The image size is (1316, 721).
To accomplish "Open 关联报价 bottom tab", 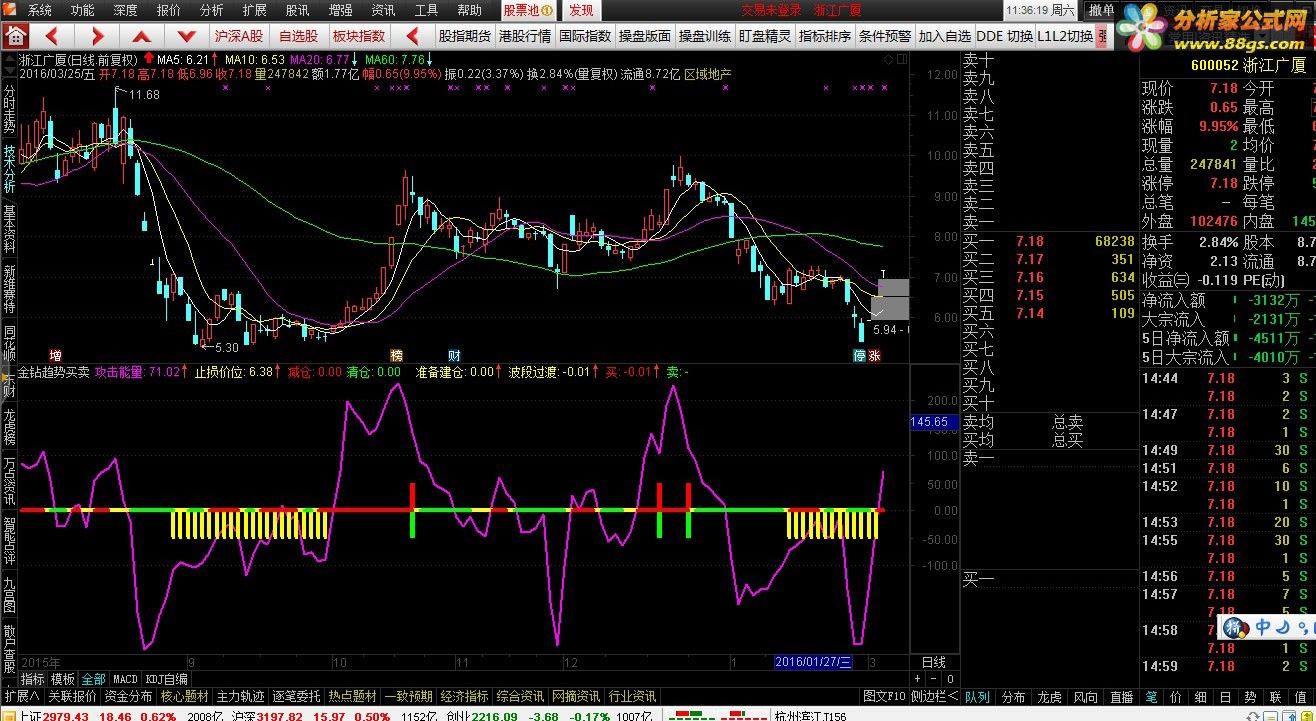I will [x=72, y=696].
